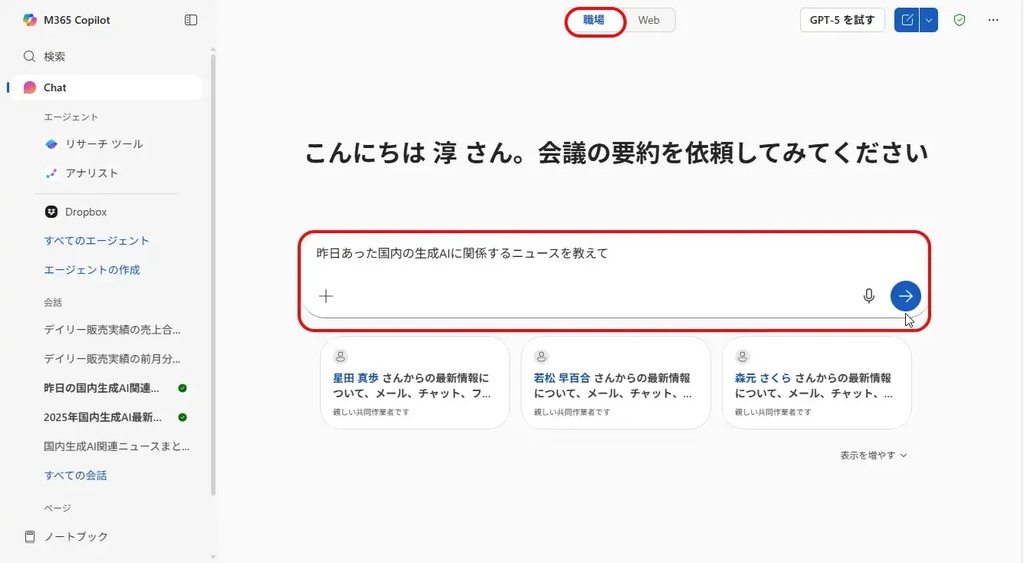This screenshot has height=563, width=1024.
Task: Collapse the sidebar with the panel icon
Action: point(191,20)
